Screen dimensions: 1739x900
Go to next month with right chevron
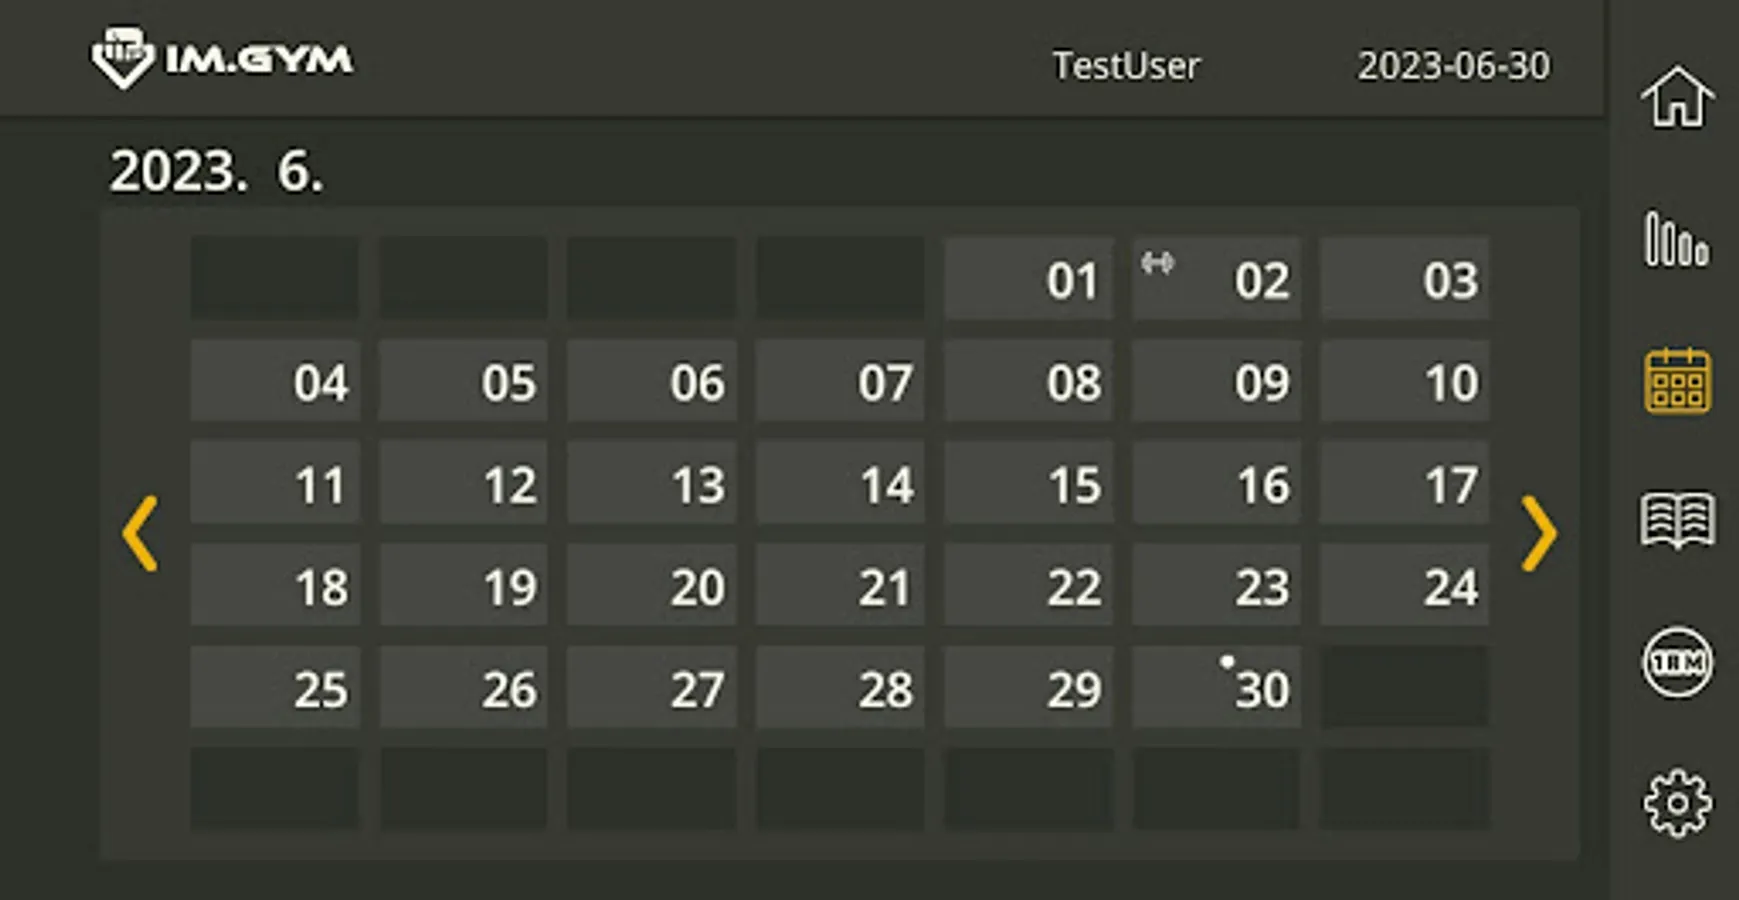(1539, 533)
